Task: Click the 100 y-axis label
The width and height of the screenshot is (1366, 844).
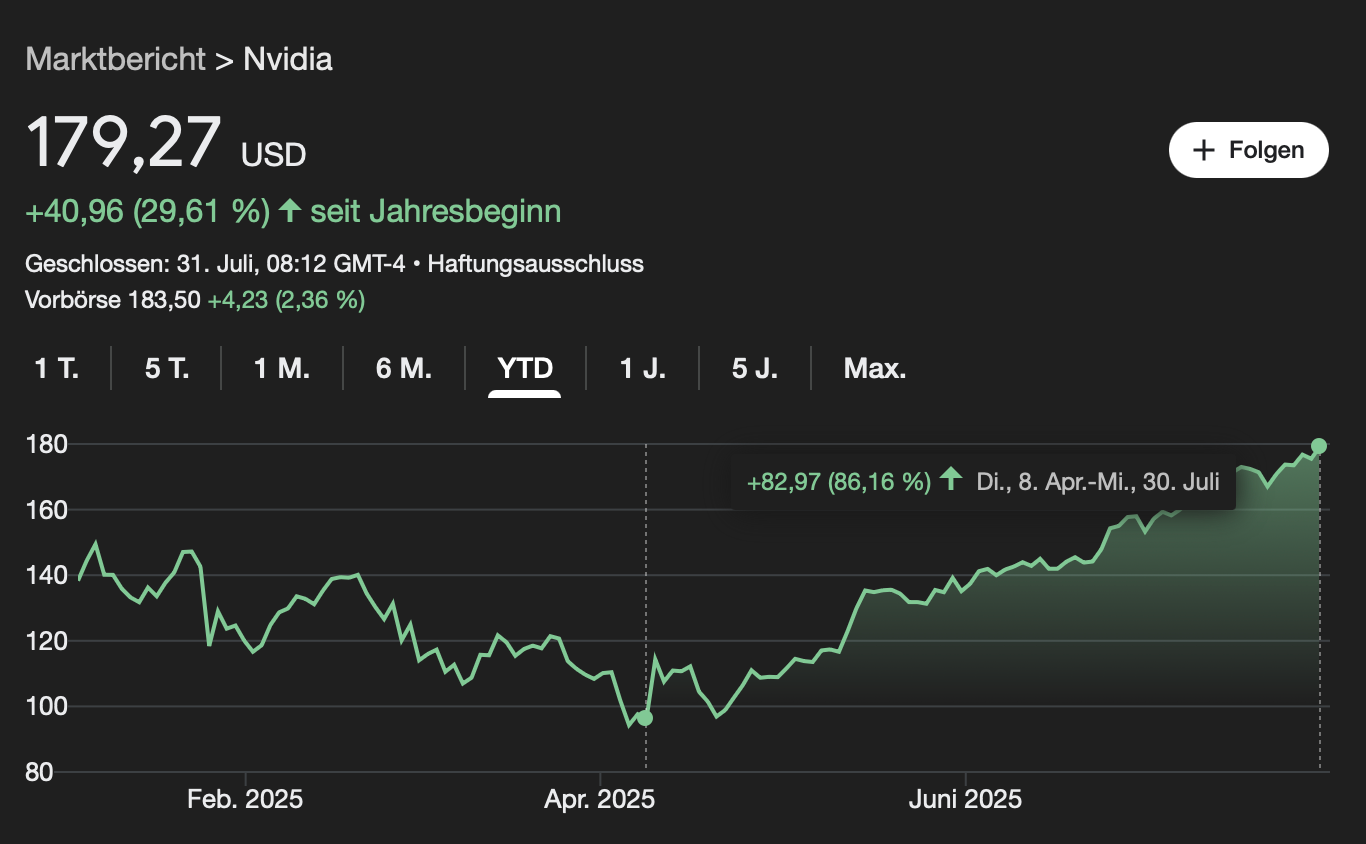Action: coord(45,707)
